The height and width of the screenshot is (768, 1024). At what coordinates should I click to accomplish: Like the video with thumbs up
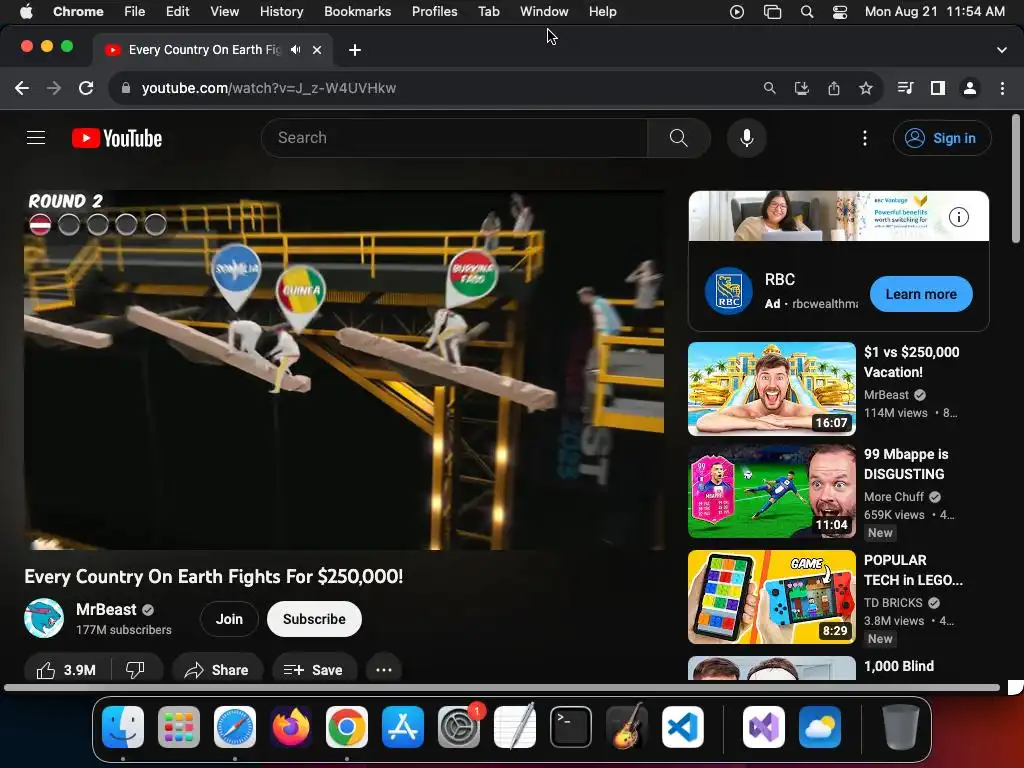66,670
